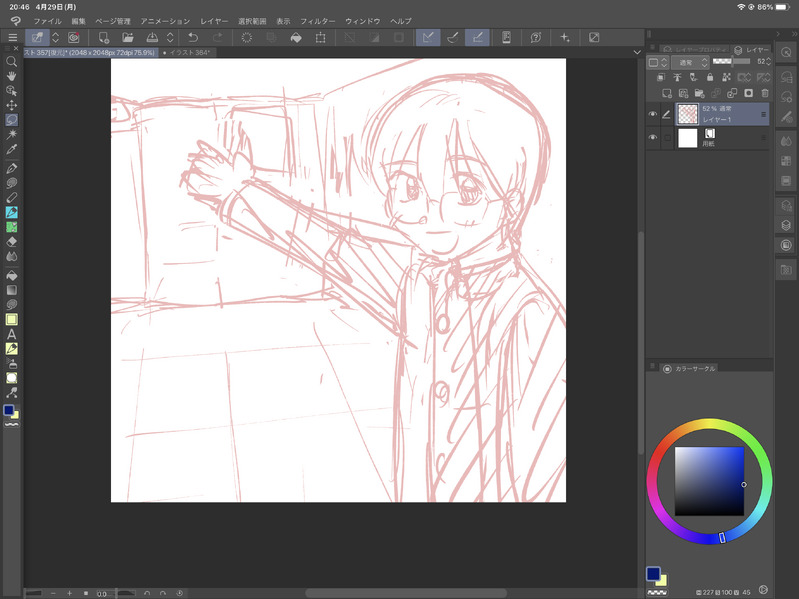Click the reset rotation button in bottom bar
The width and height of the screenshot is (799, 599).
(179, 593)
